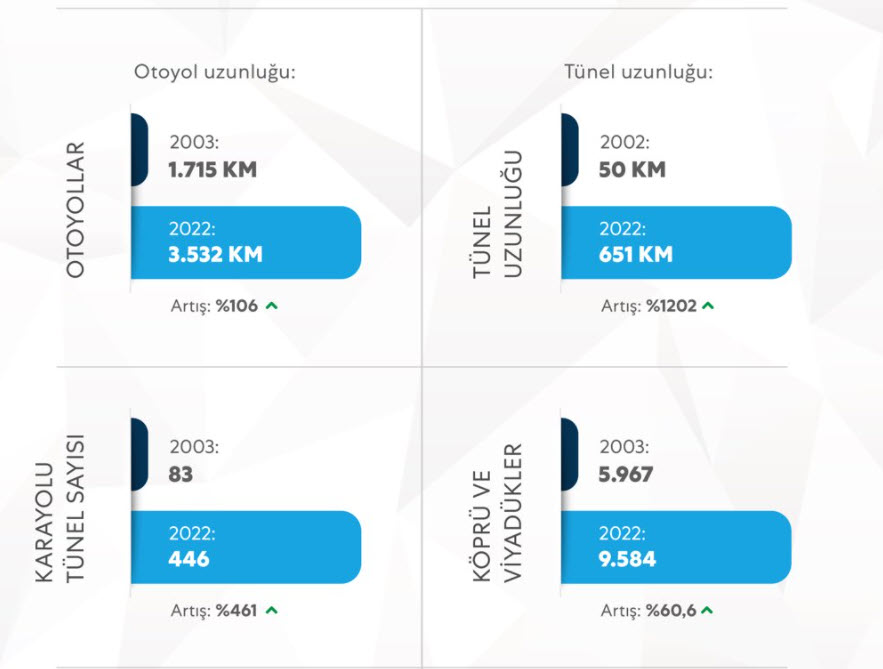Click the green up arrow beside %60,6
This screenshot has height=669, width=883.
pos(707,608)
